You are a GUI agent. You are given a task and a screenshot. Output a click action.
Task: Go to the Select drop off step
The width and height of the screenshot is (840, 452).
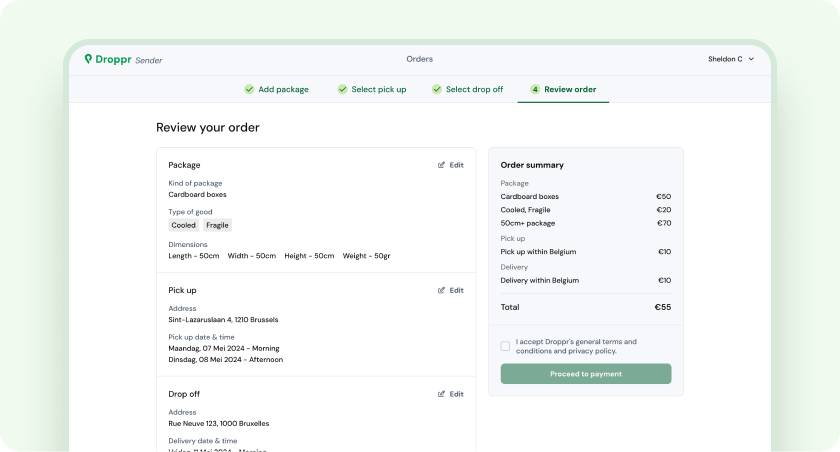468,89
